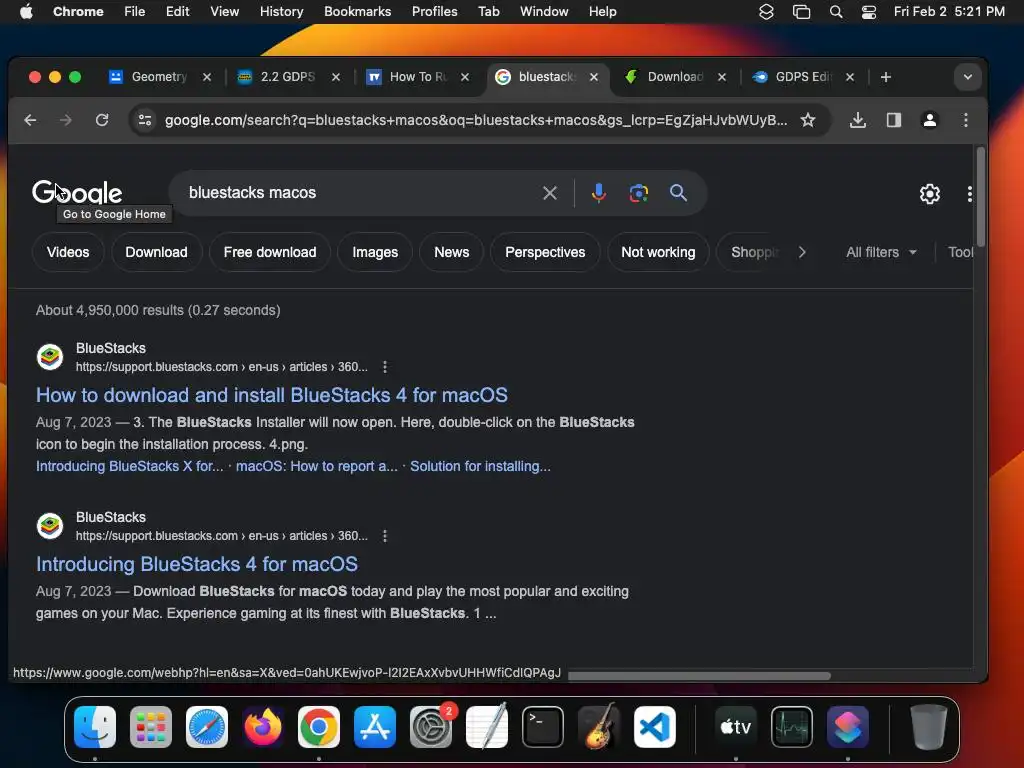Open Apple TV from the dock
The image size is (1024, 768).
735,727
